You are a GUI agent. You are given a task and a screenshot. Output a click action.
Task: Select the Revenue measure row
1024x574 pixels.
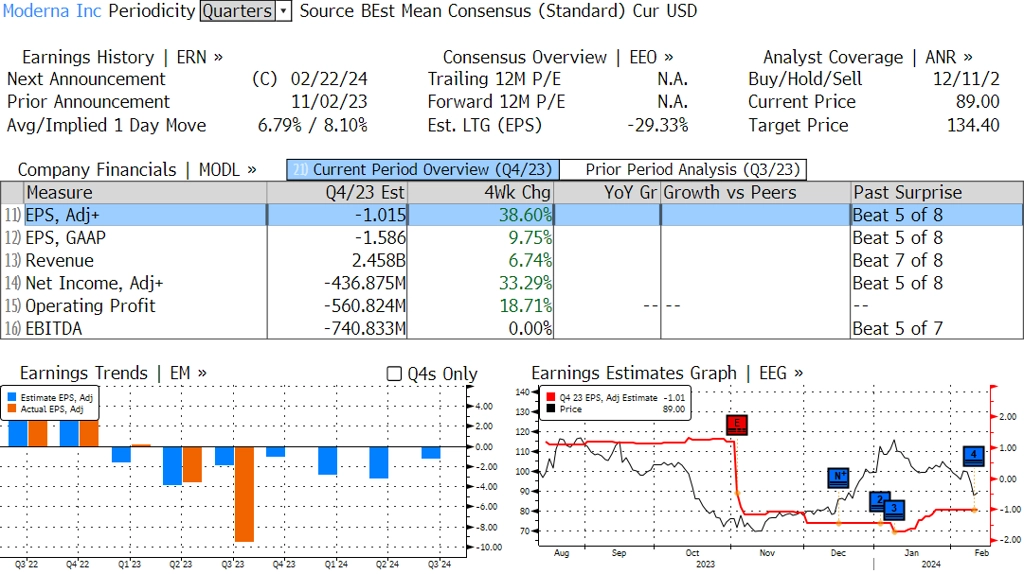tap(512, 261)
